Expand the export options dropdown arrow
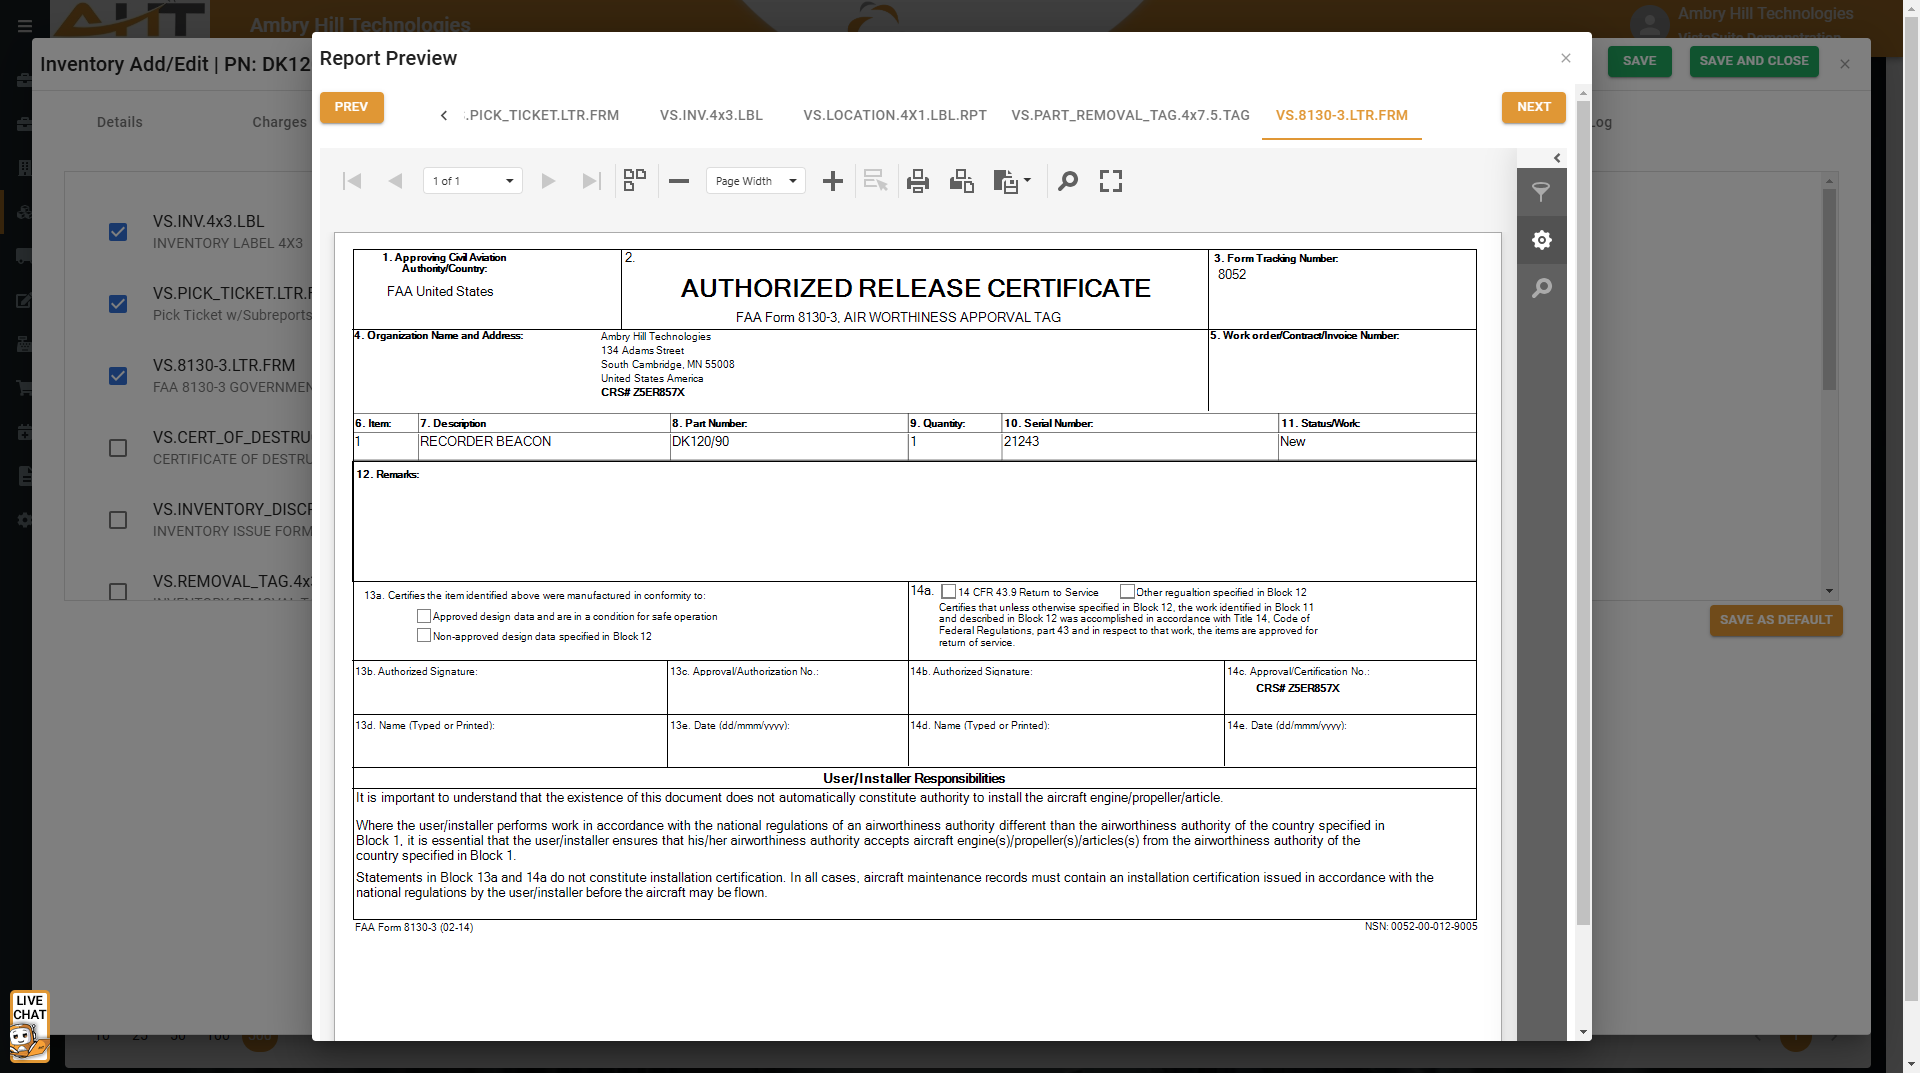The image size is (1920, 1073). click(1027, 181)
